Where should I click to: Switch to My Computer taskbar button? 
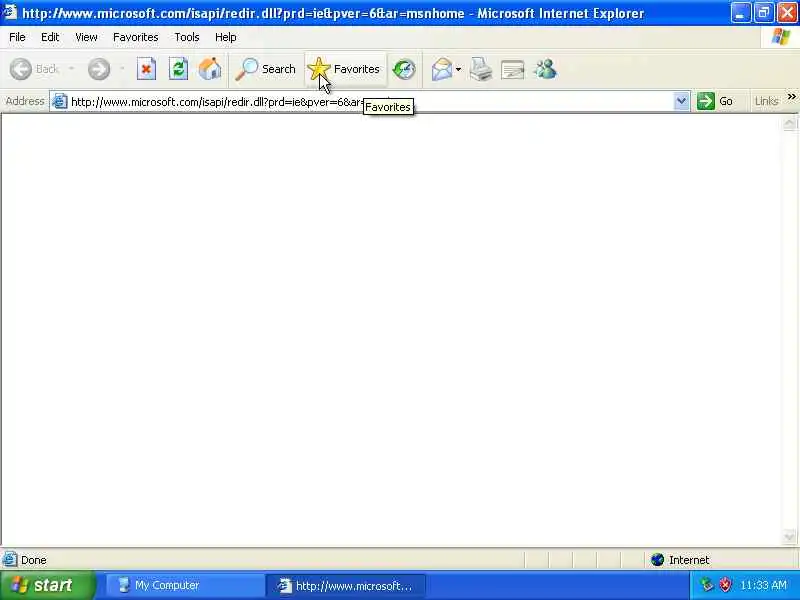[184, 585]
